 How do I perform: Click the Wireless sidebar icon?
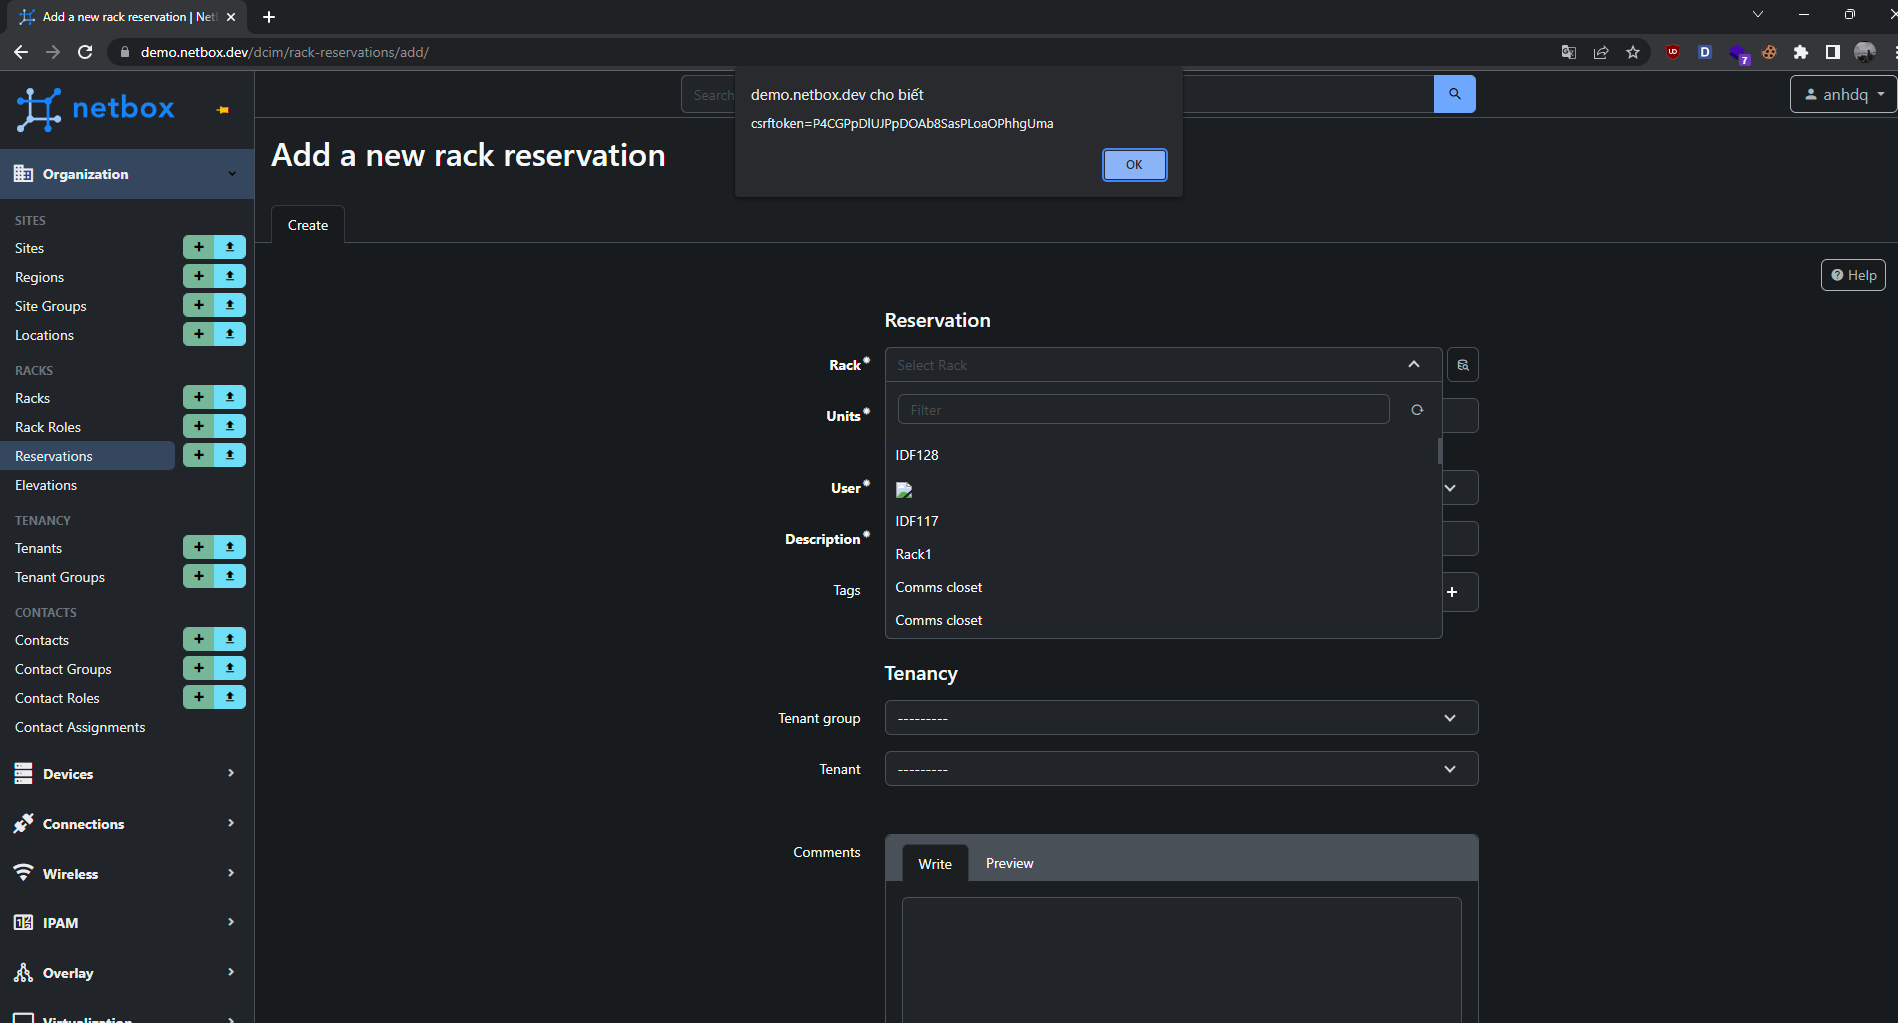[23, 872]
